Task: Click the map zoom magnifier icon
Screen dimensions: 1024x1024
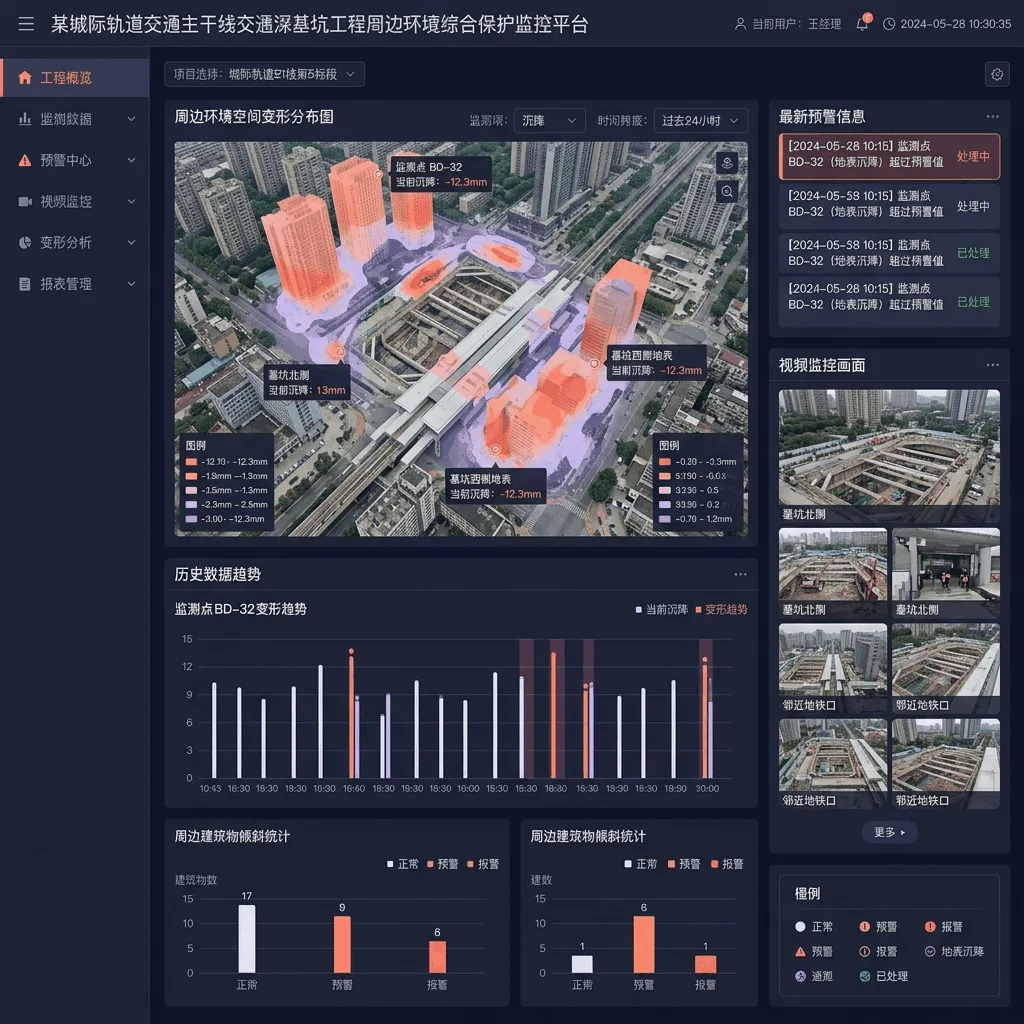Action: click(x=727, y=192)
